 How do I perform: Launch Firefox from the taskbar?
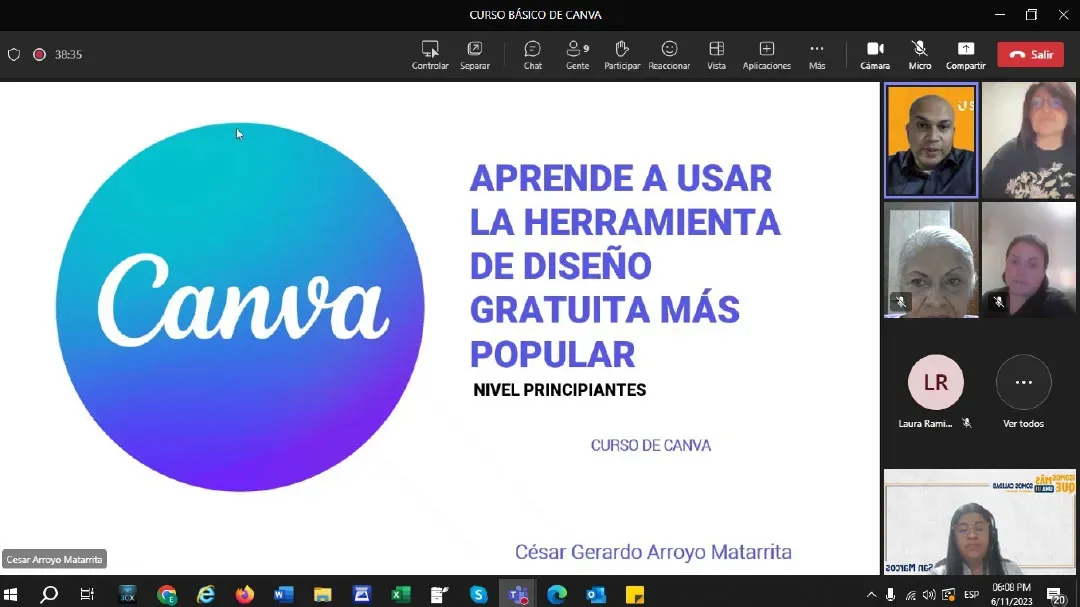click(x=245, y=594)
